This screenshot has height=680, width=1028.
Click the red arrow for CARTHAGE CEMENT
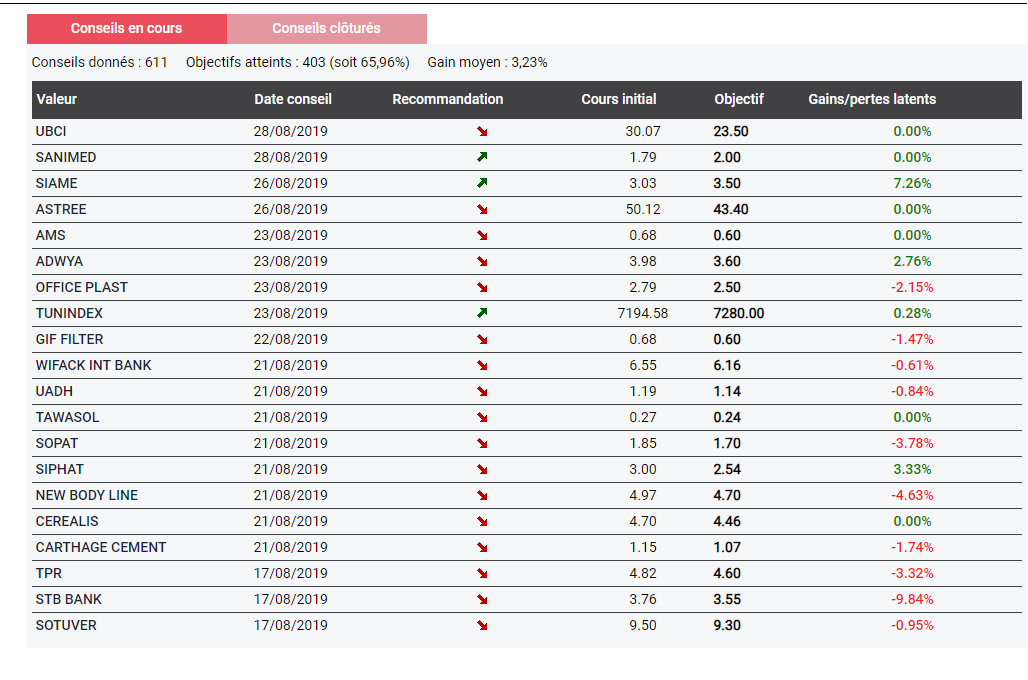(x=483, y=548)
